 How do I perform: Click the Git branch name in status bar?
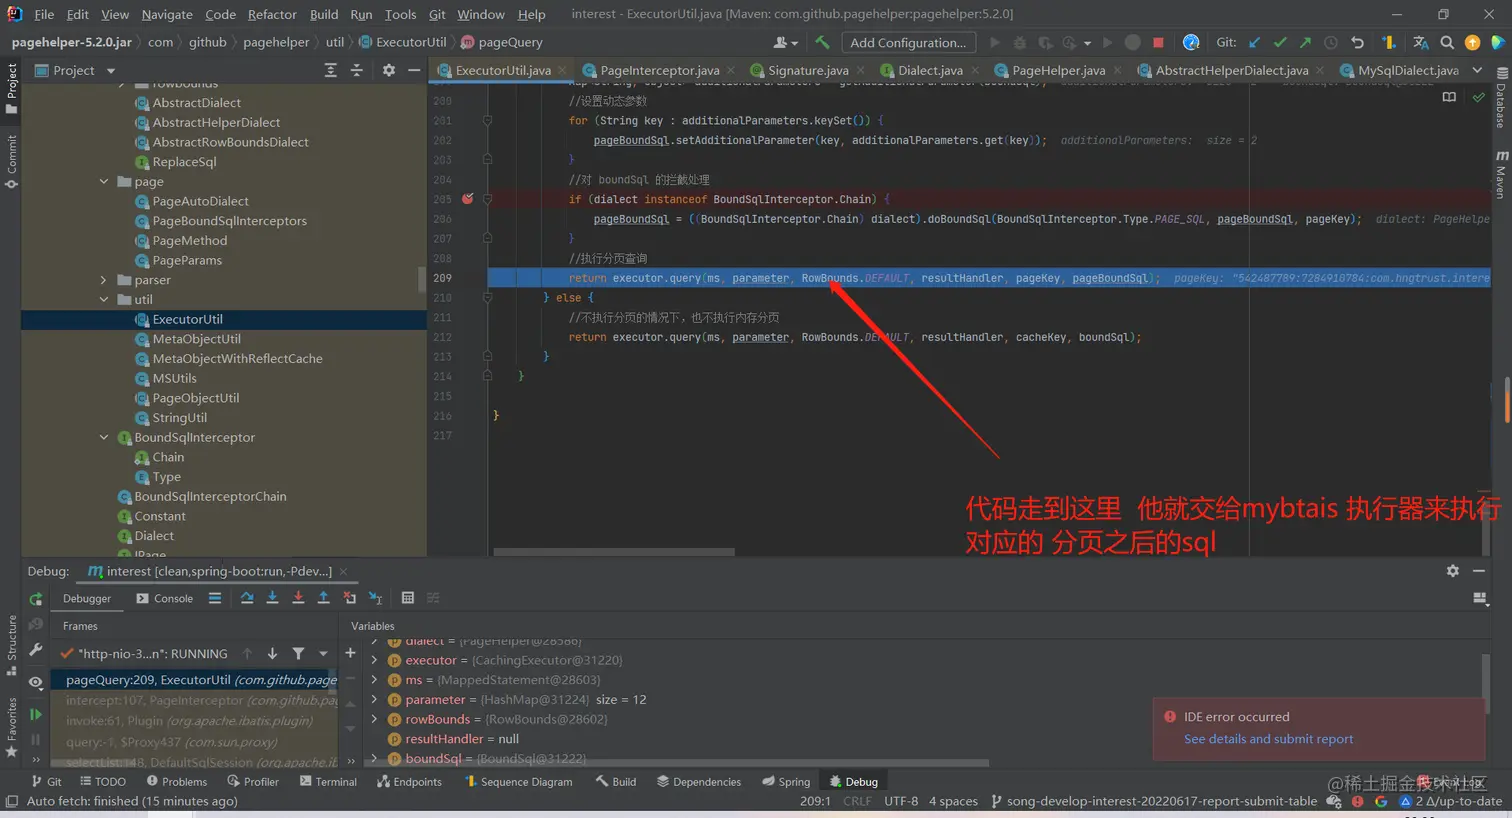(1153, 801)
